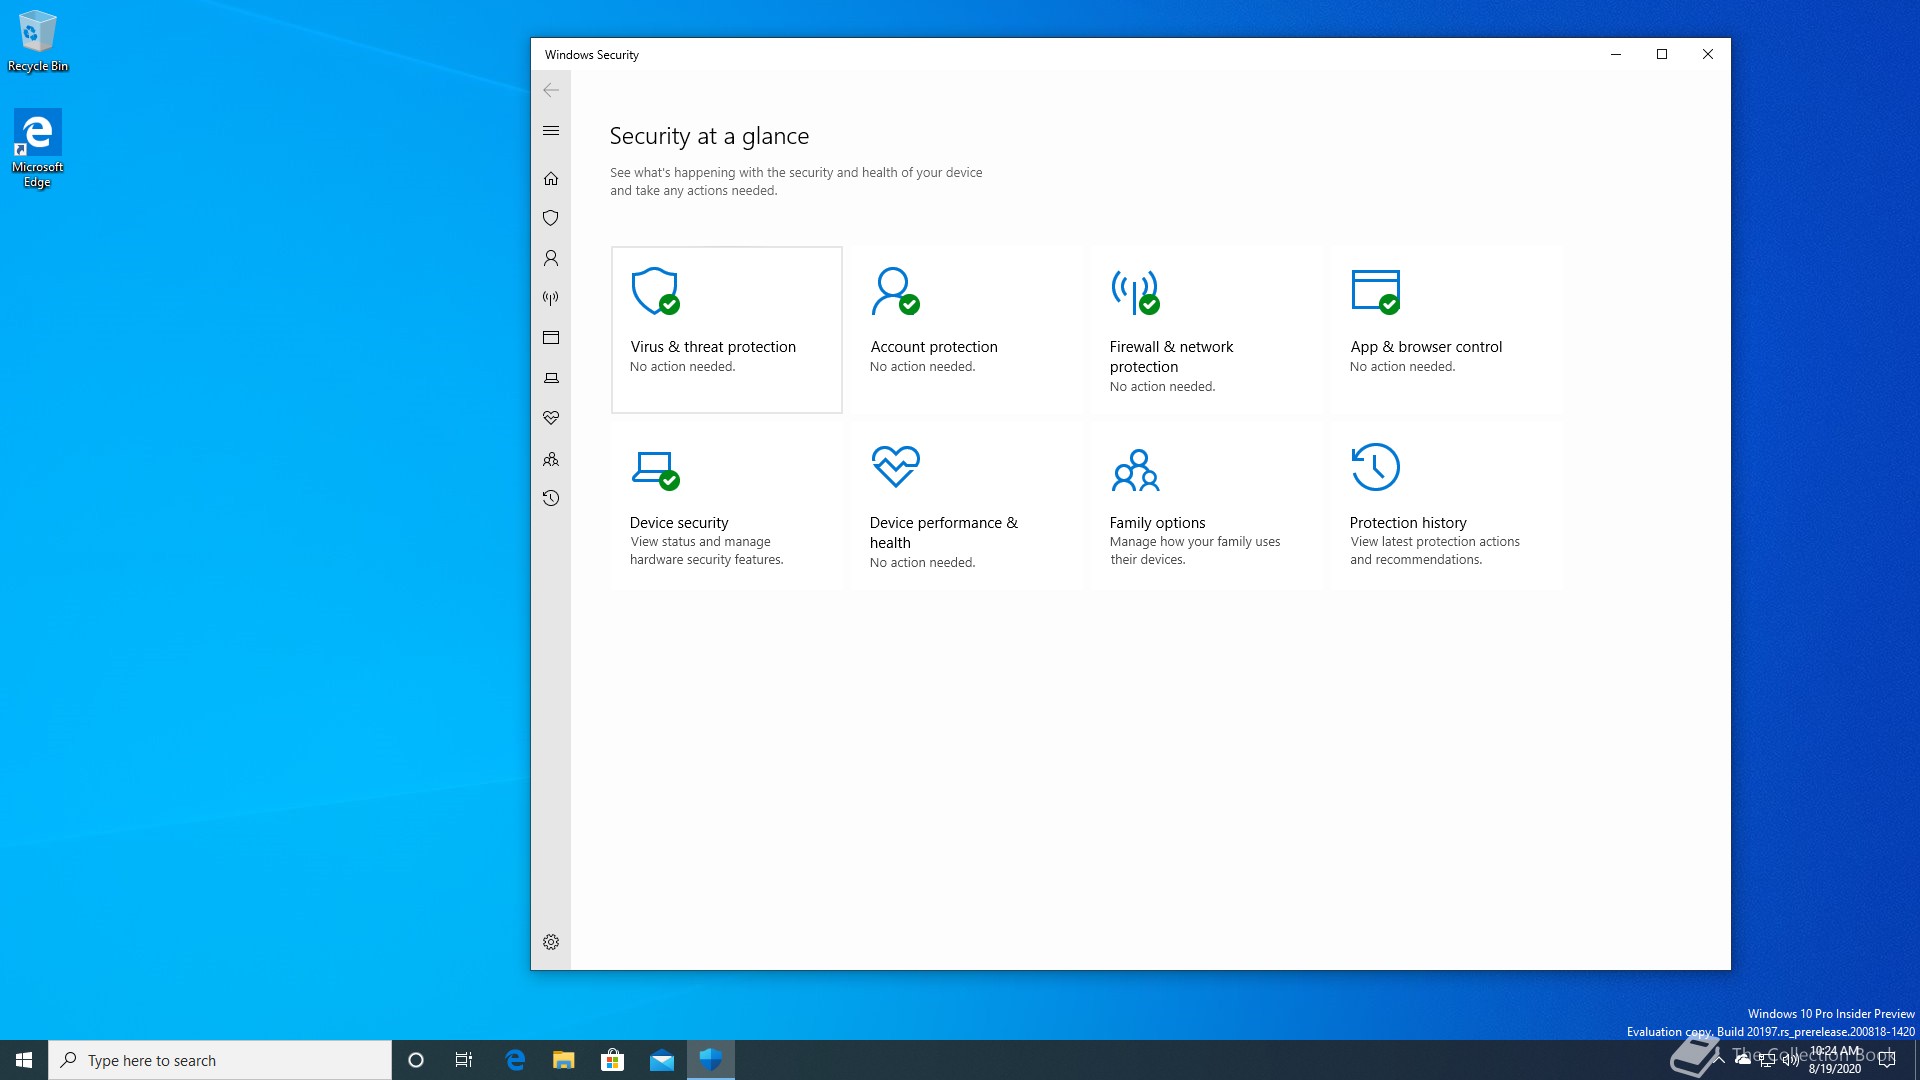Click 'Manage how your family uses their devices' text
This screenshot has width=1920, height=1080.
tap(1195, 551)
